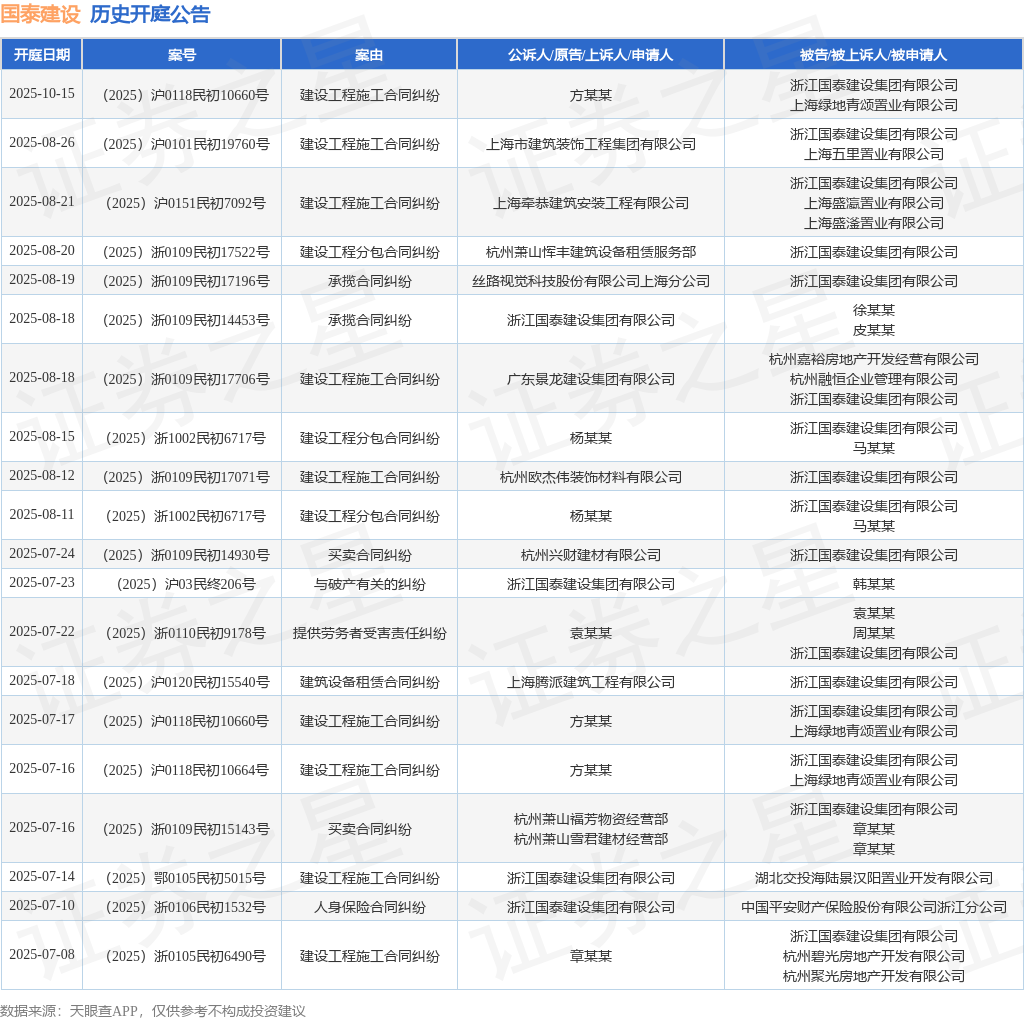Click the 国泰建设 title text

(x=40, y=14)
